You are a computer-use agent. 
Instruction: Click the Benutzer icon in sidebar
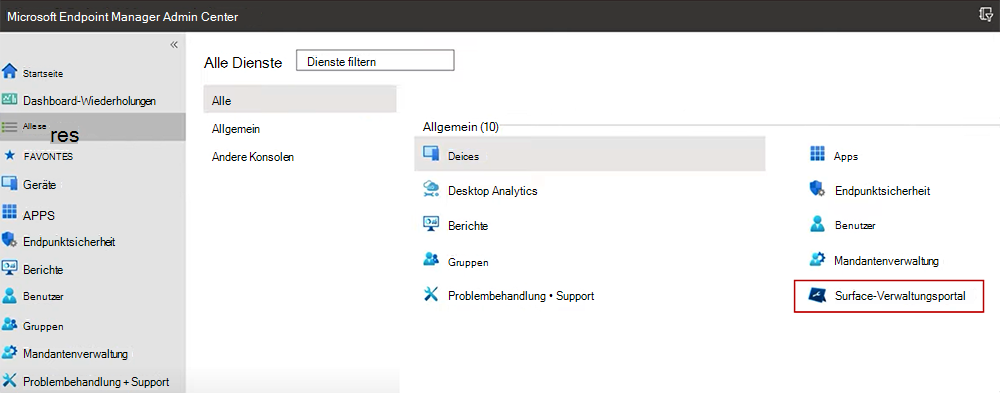pyautogui.click(x=9, y=296)
